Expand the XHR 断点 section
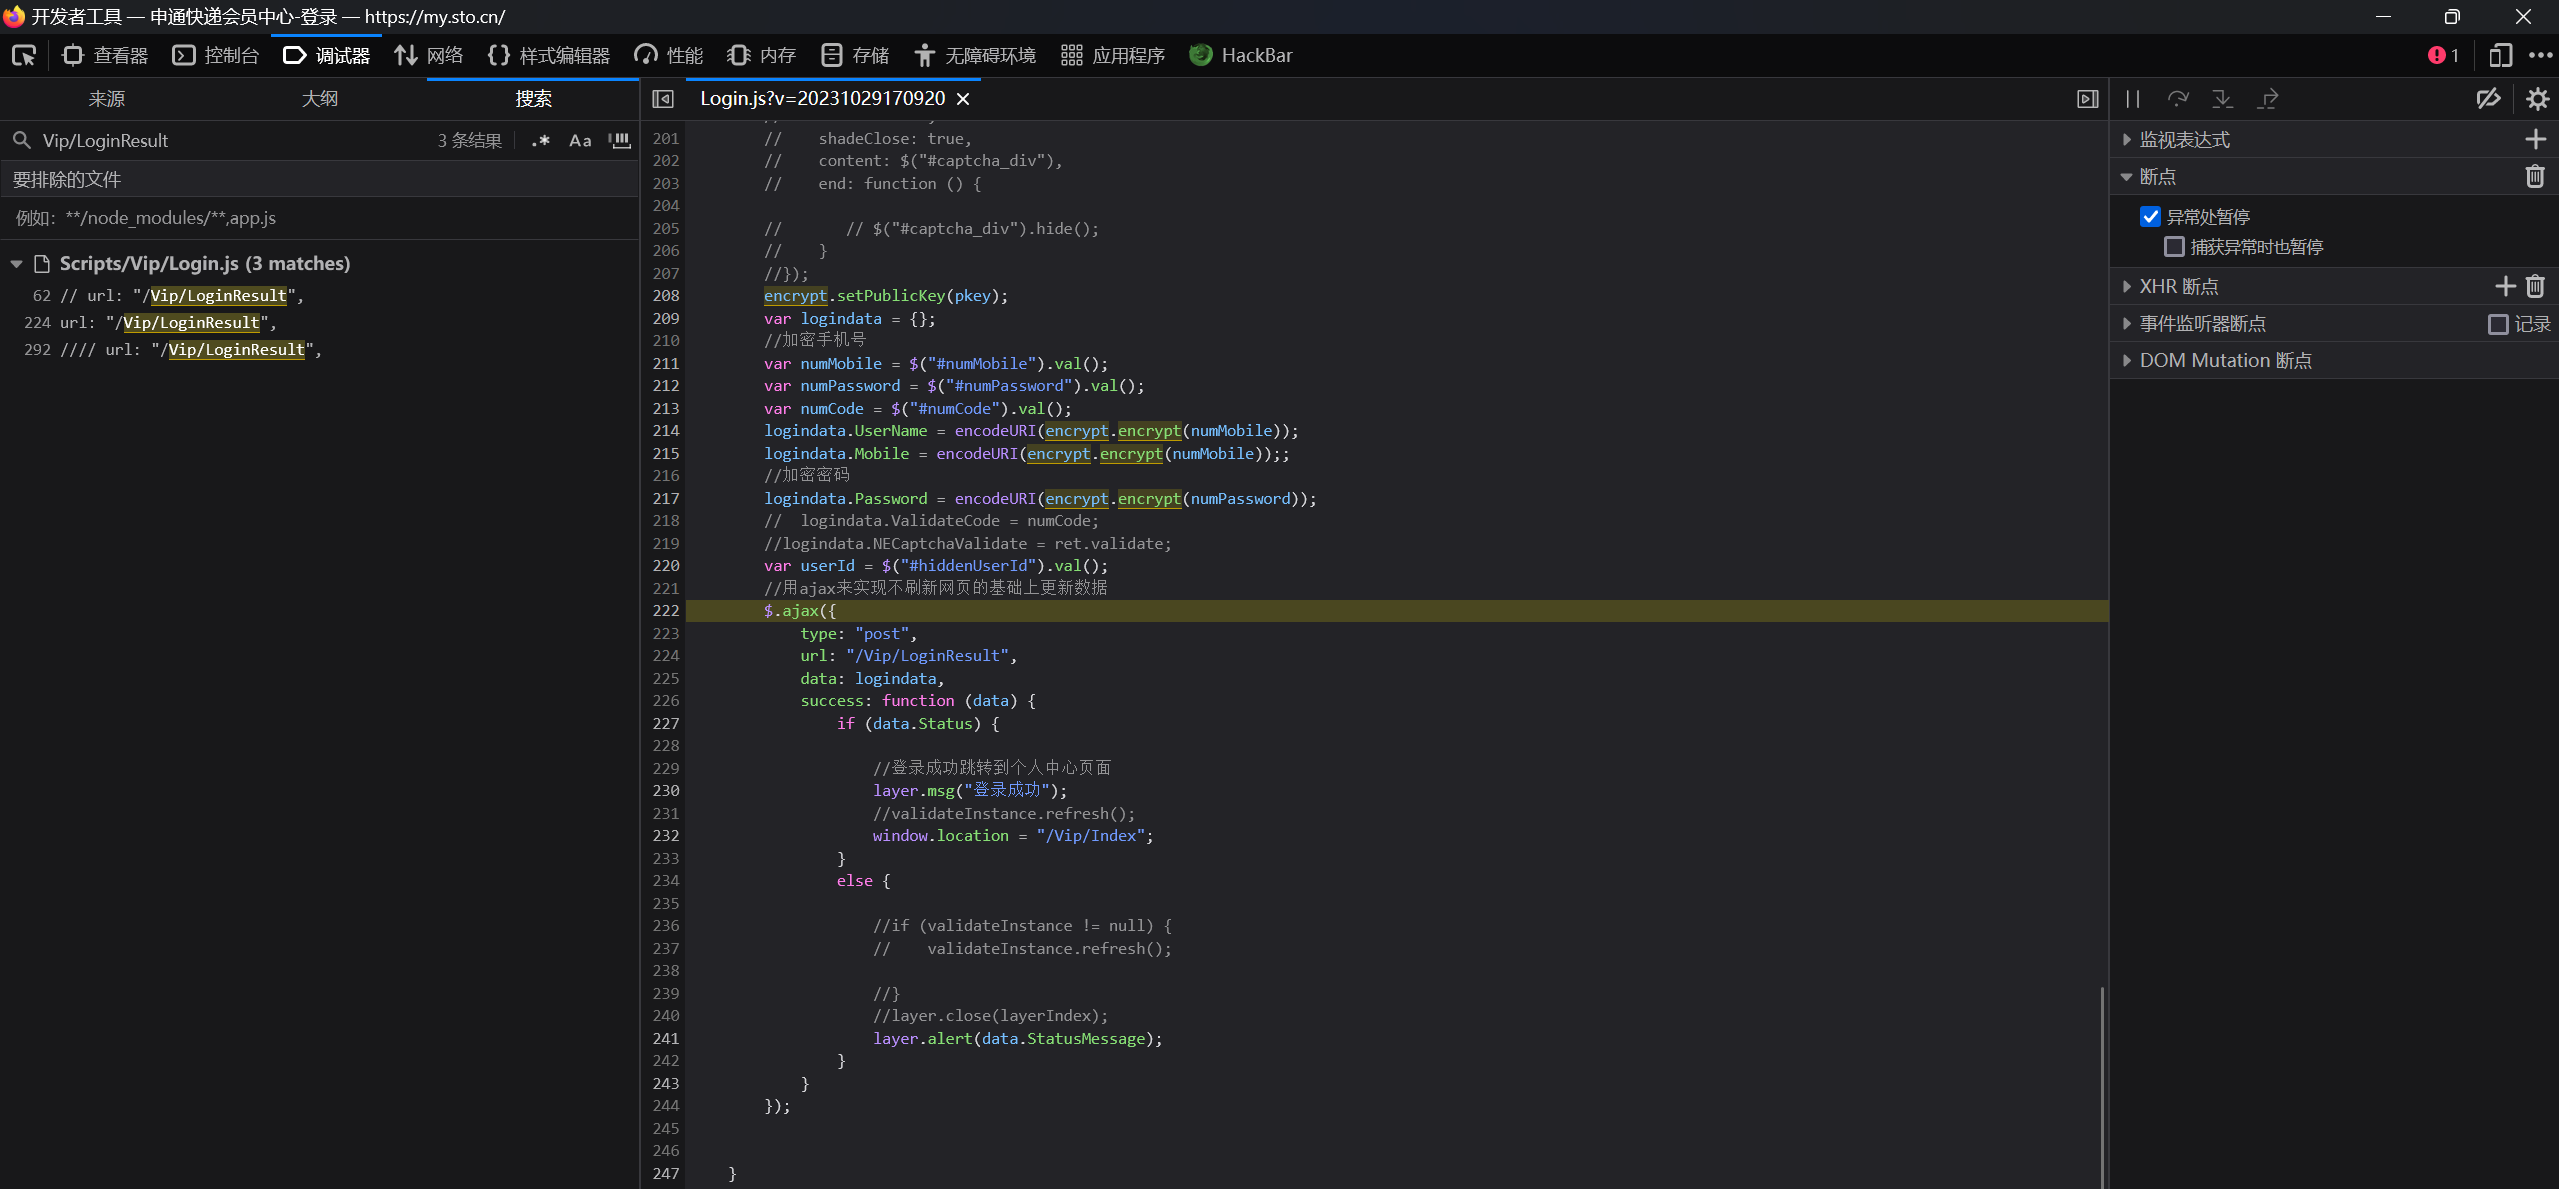 2127,287
